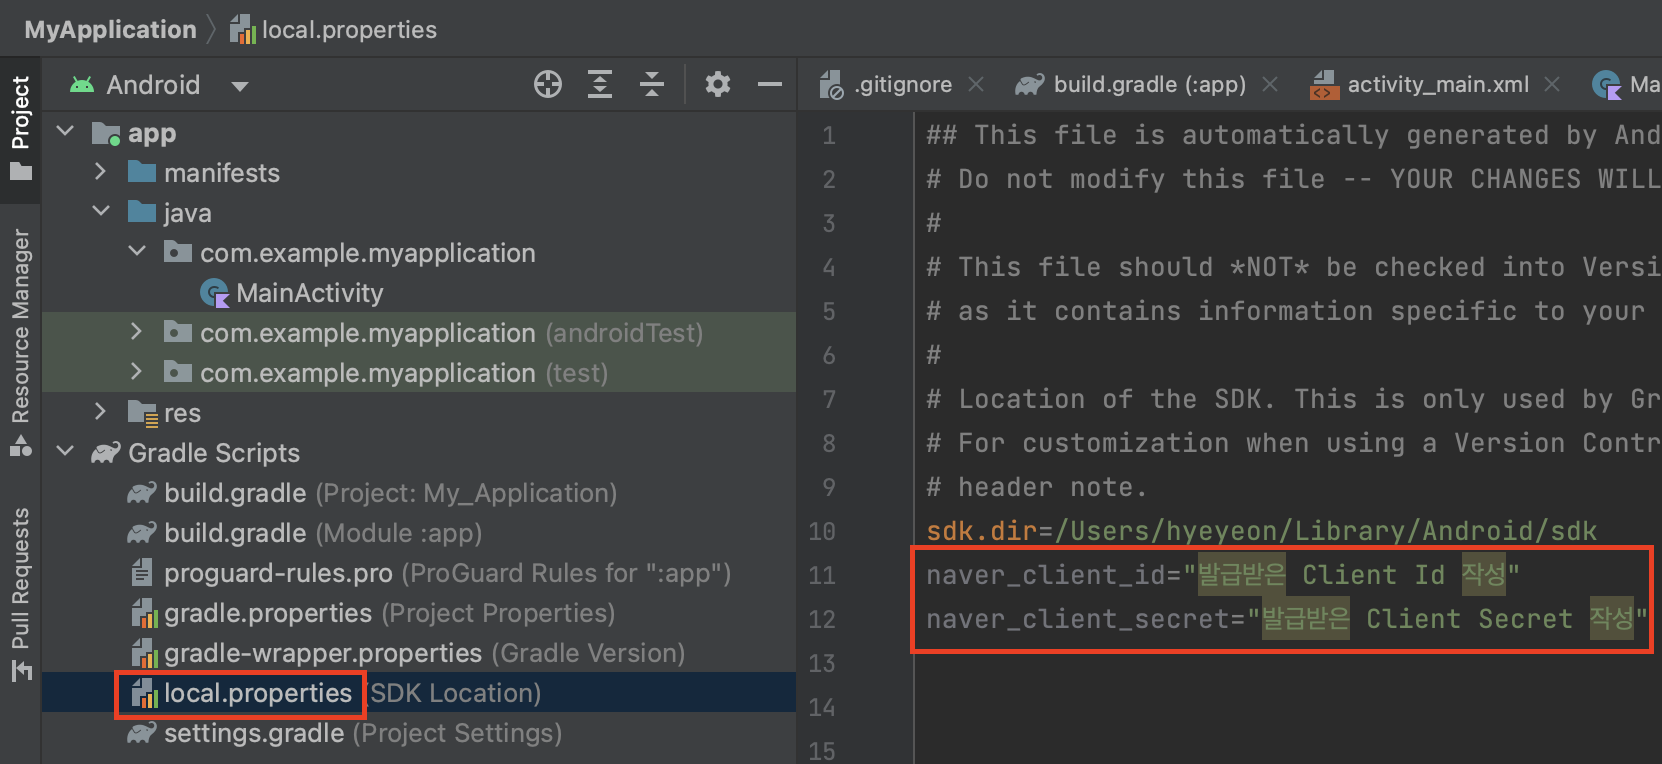This screenshot has width=1662, height=764.
Task: Collapse the java folder
Action: click(101, 211)
